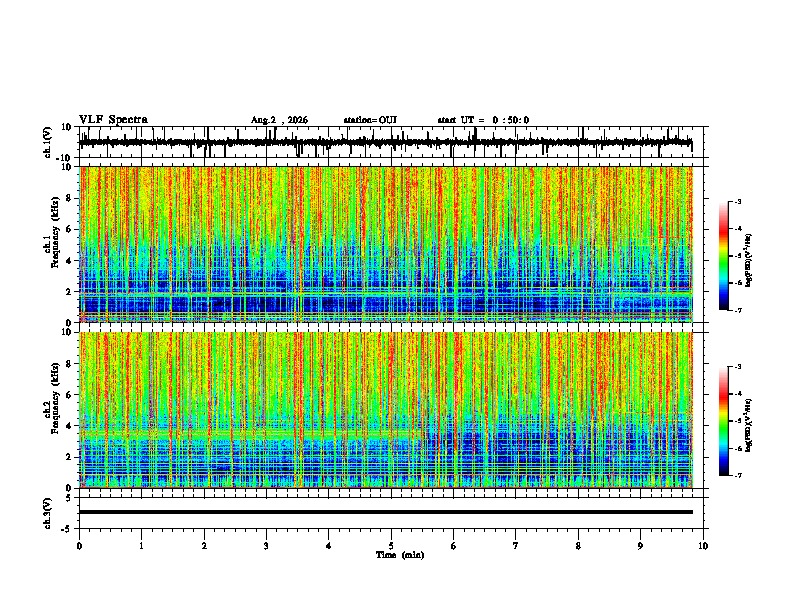792x612 pixels.
Task: Click the "10" tick on the Time axis
Action: pos(703,546)
